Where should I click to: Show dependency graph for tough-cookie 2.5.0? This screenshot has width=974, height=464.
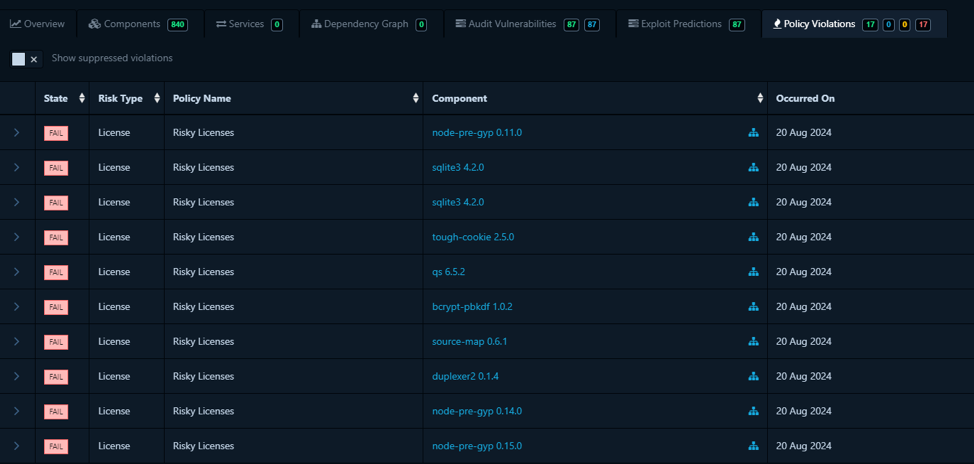753,237
